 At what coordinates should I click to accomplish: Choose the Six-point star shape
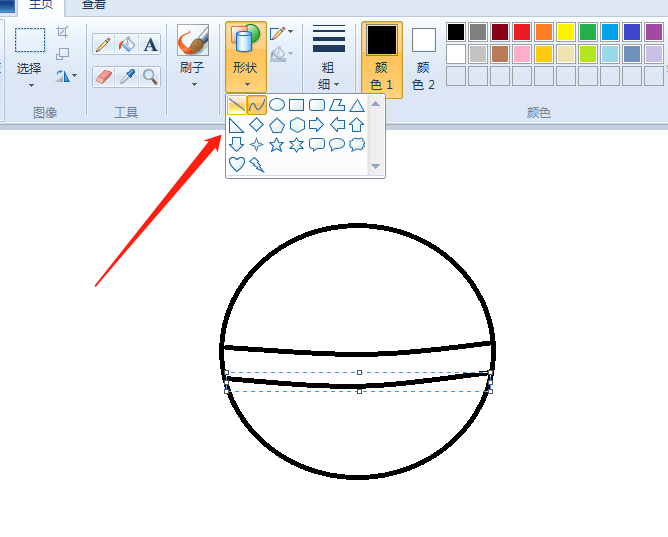297,145
